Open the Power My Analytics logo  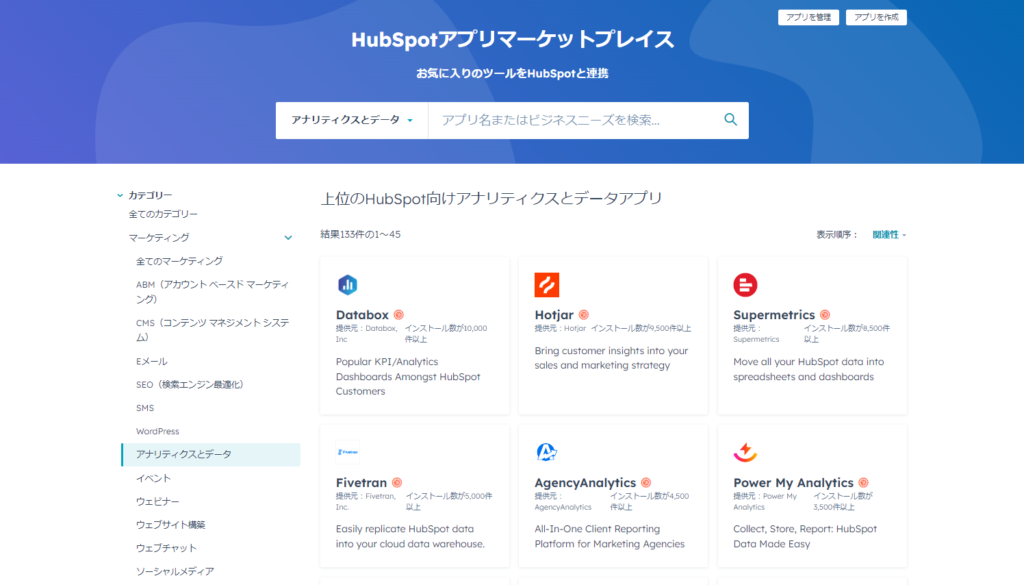point(745,452)
